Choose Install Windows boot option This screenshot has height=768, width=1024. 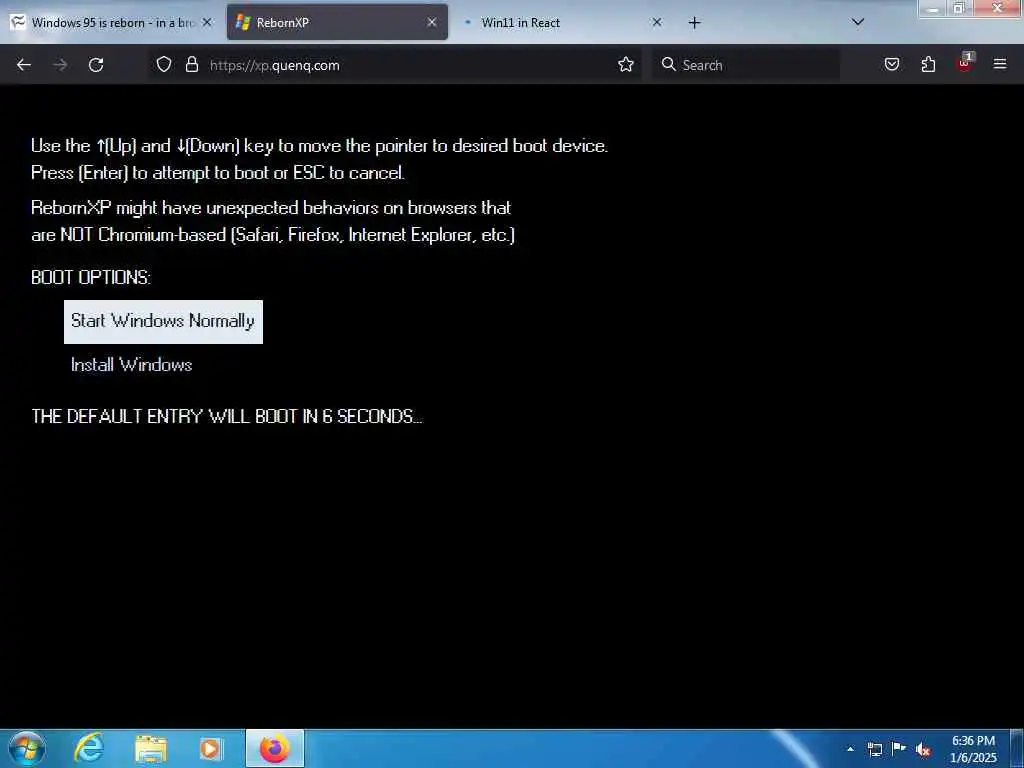click(x=131, y=364)
